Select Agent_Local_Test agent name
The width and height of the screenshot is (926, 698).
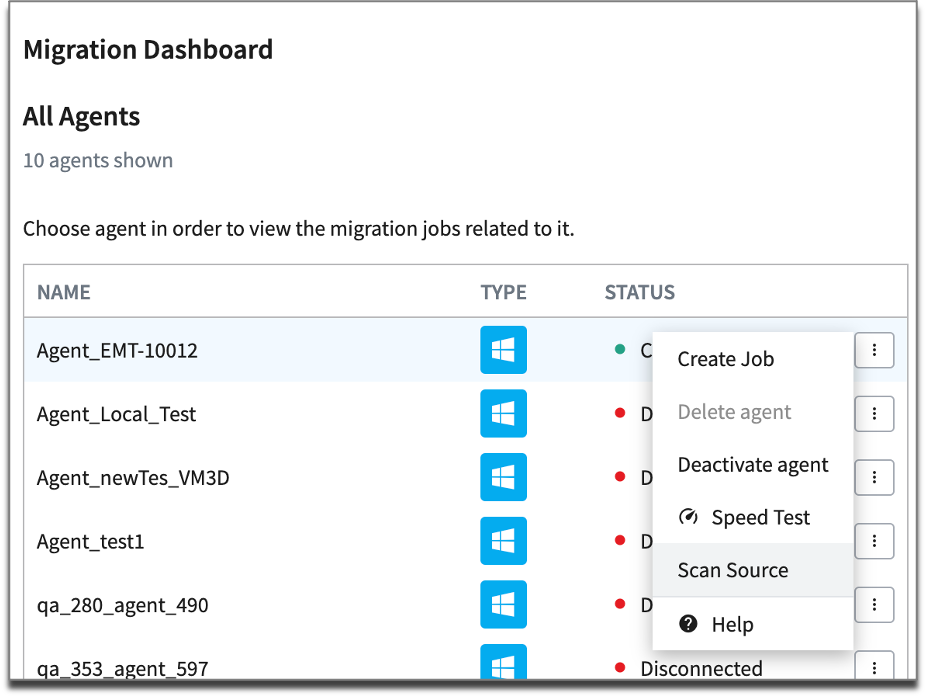[x=116, y=414]
